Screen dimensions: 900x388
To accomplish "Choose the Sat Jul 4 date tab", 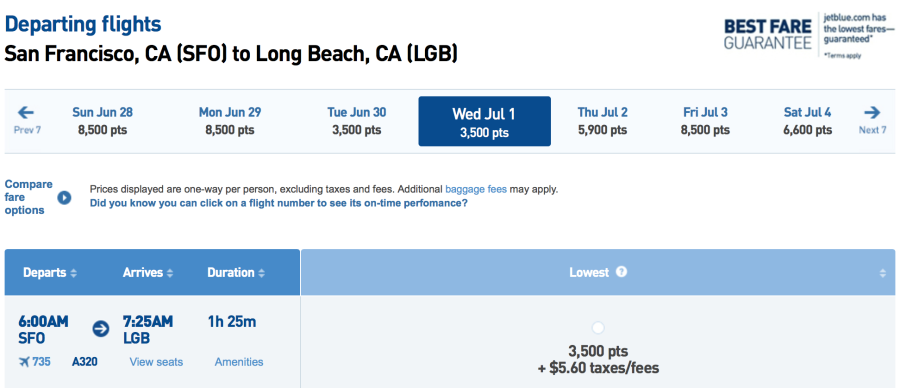I will pos(808,121).
